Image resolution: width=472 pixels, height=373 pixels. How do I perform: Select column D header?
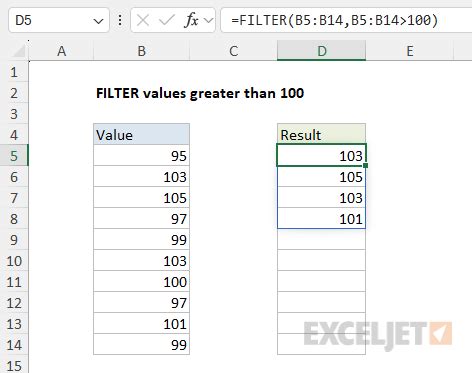tap(321, 51)
